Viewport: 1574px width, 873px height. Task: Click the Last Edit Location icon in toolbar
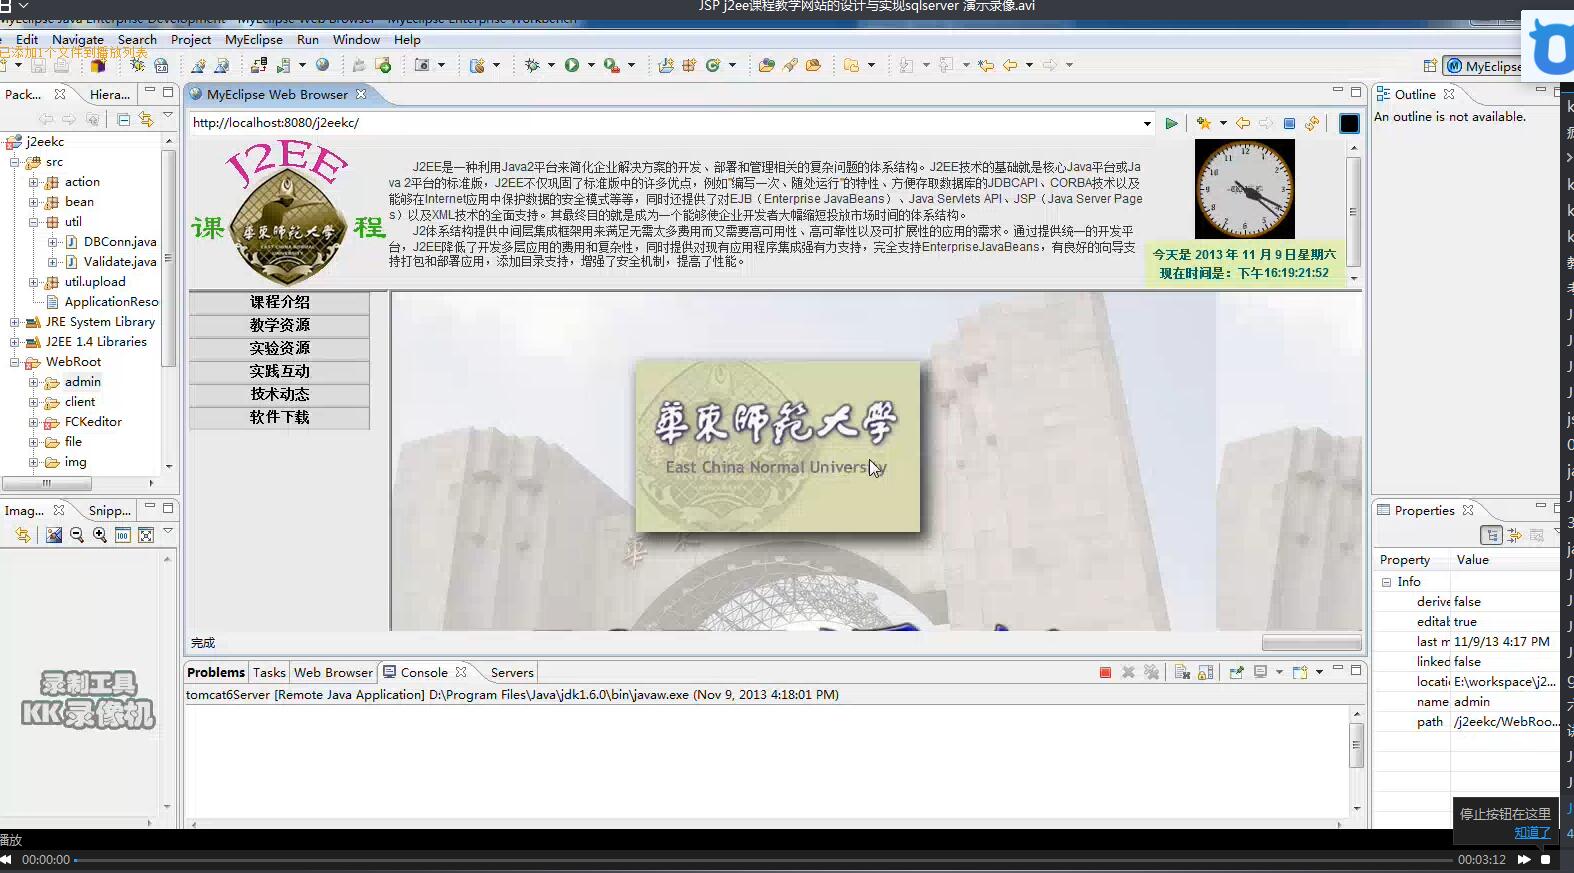tap(986, 65)
